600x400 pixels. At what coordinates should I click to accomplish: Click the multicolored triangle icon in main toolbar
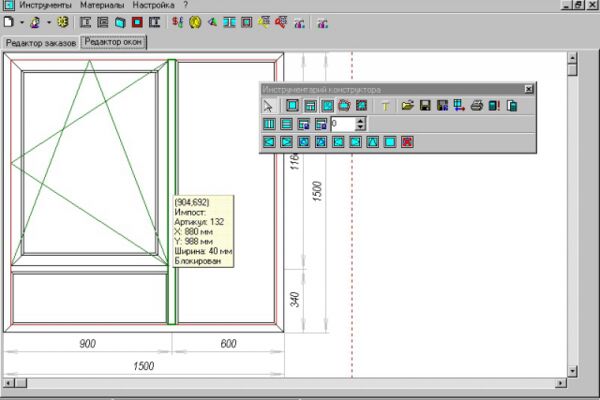click(212, 23)
